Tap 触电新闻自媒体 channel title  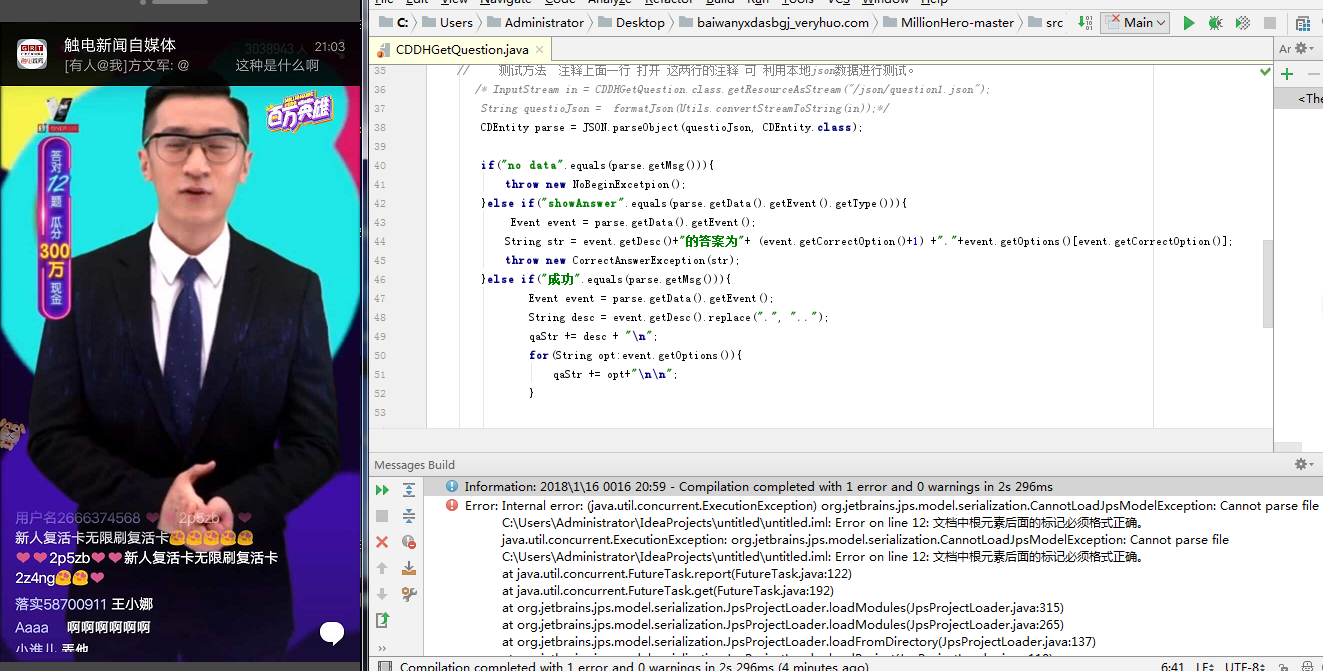(x=120, y=45)
